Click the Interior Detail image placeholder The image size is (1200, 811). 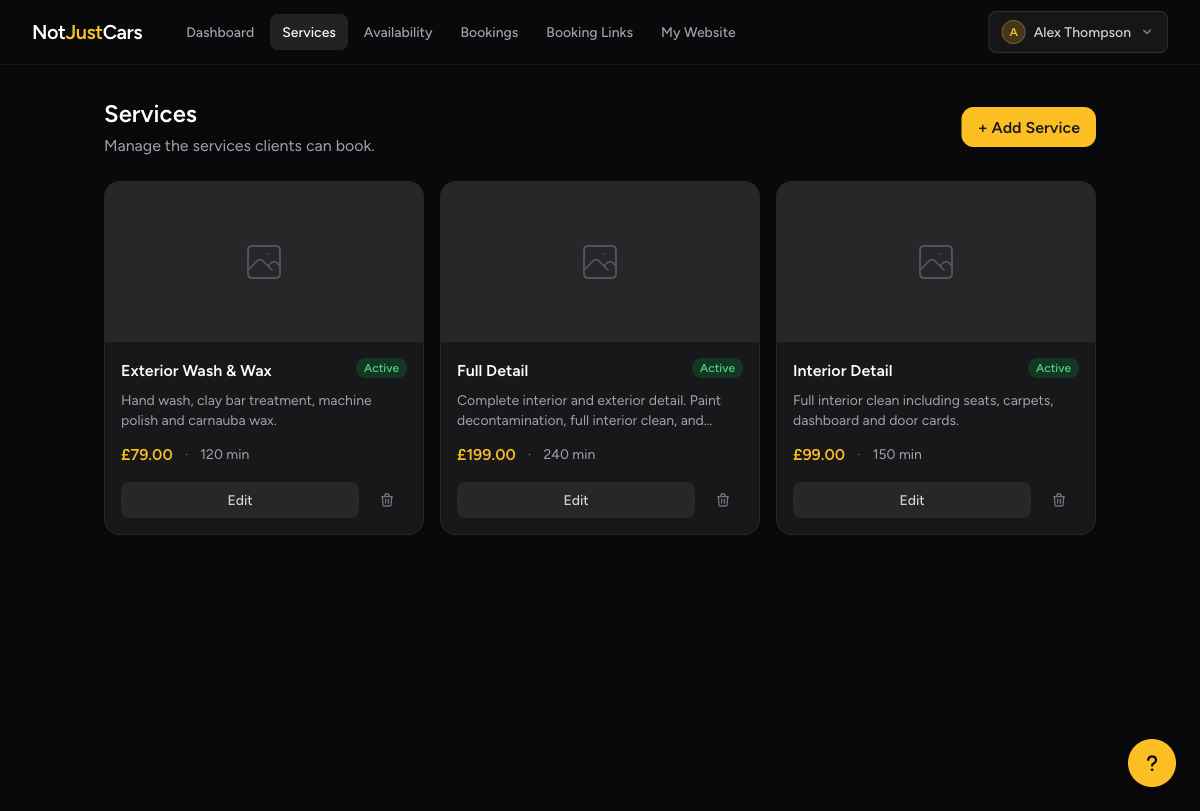coord(935,261)
